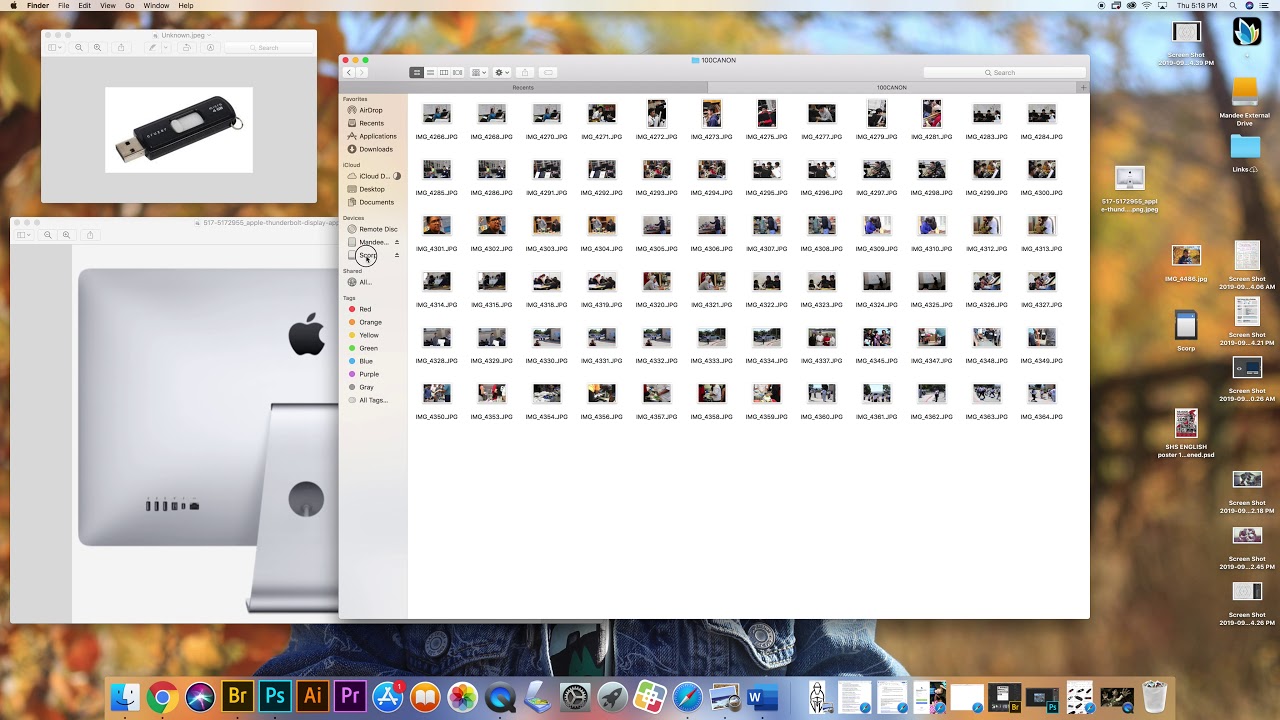Open iCloud Drive in Finder sidebar

(x=374, y=176)
